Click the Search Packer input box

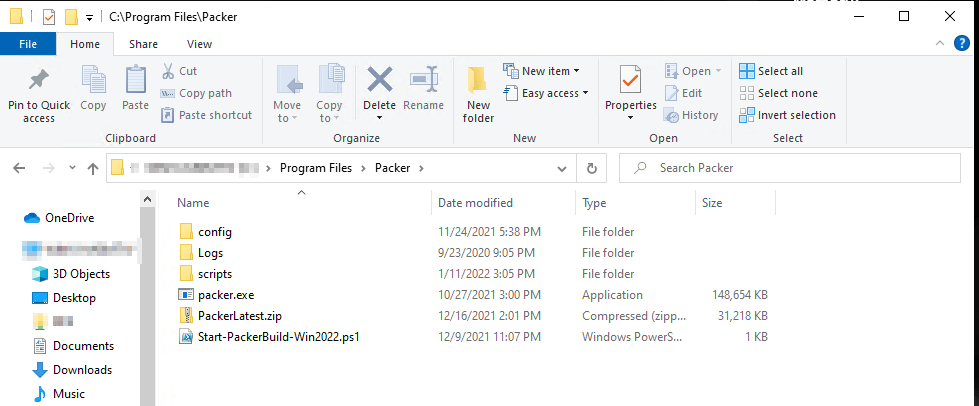(x=790, y=168)
